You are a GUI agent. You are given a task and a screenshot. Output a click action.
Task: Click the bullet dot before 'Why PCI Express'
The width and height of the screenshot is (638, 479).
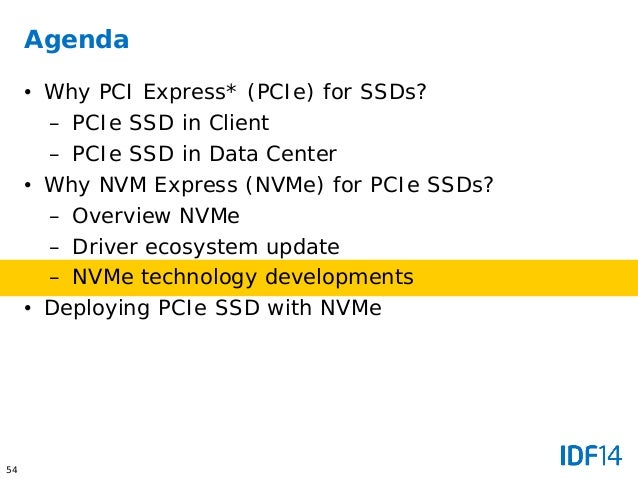28,92
